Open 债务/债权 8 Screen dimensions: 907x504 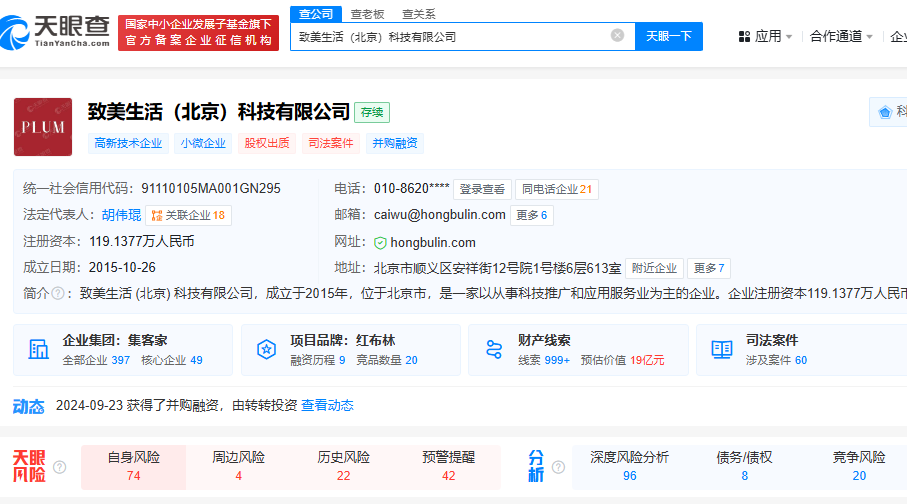(744, 467)
